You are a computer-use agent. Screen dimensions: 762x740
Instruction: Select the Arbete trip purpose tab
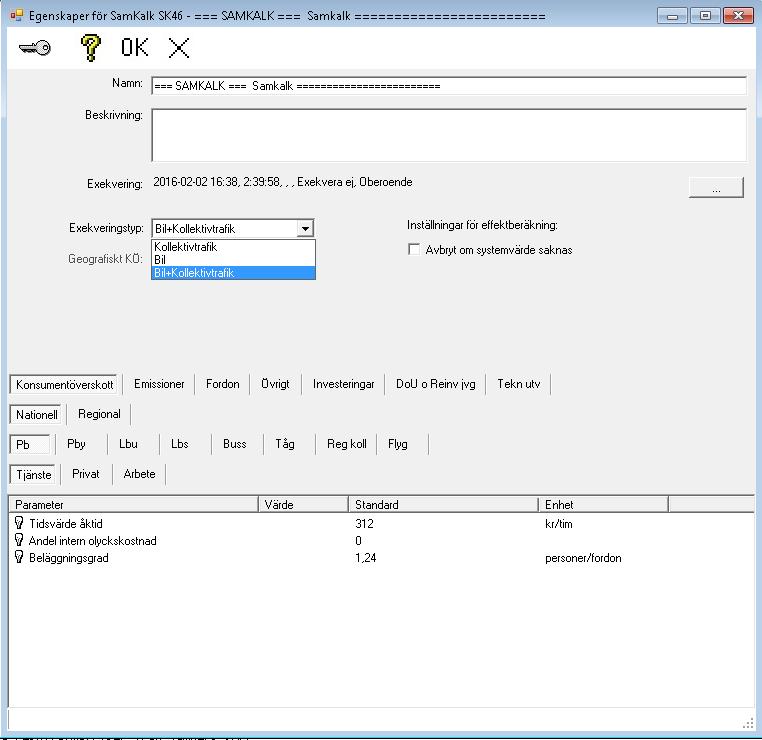139,474
